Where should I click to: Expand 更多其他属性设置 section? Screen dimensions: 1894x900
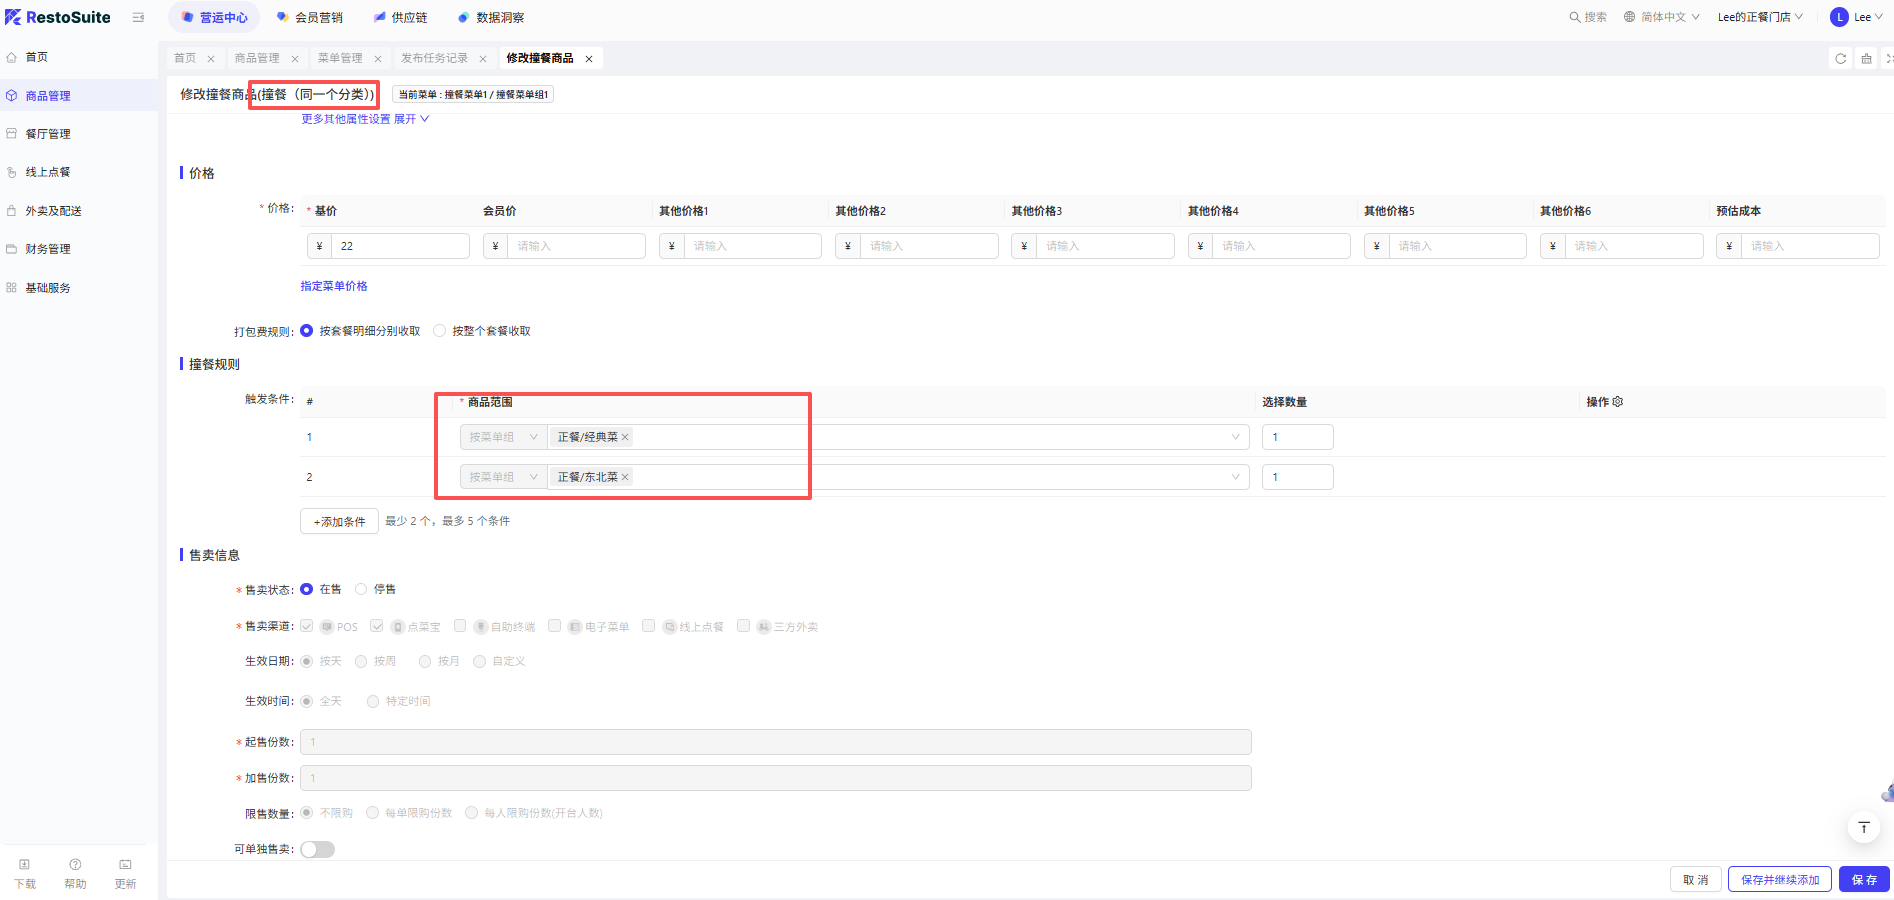[x=365, y=119]
